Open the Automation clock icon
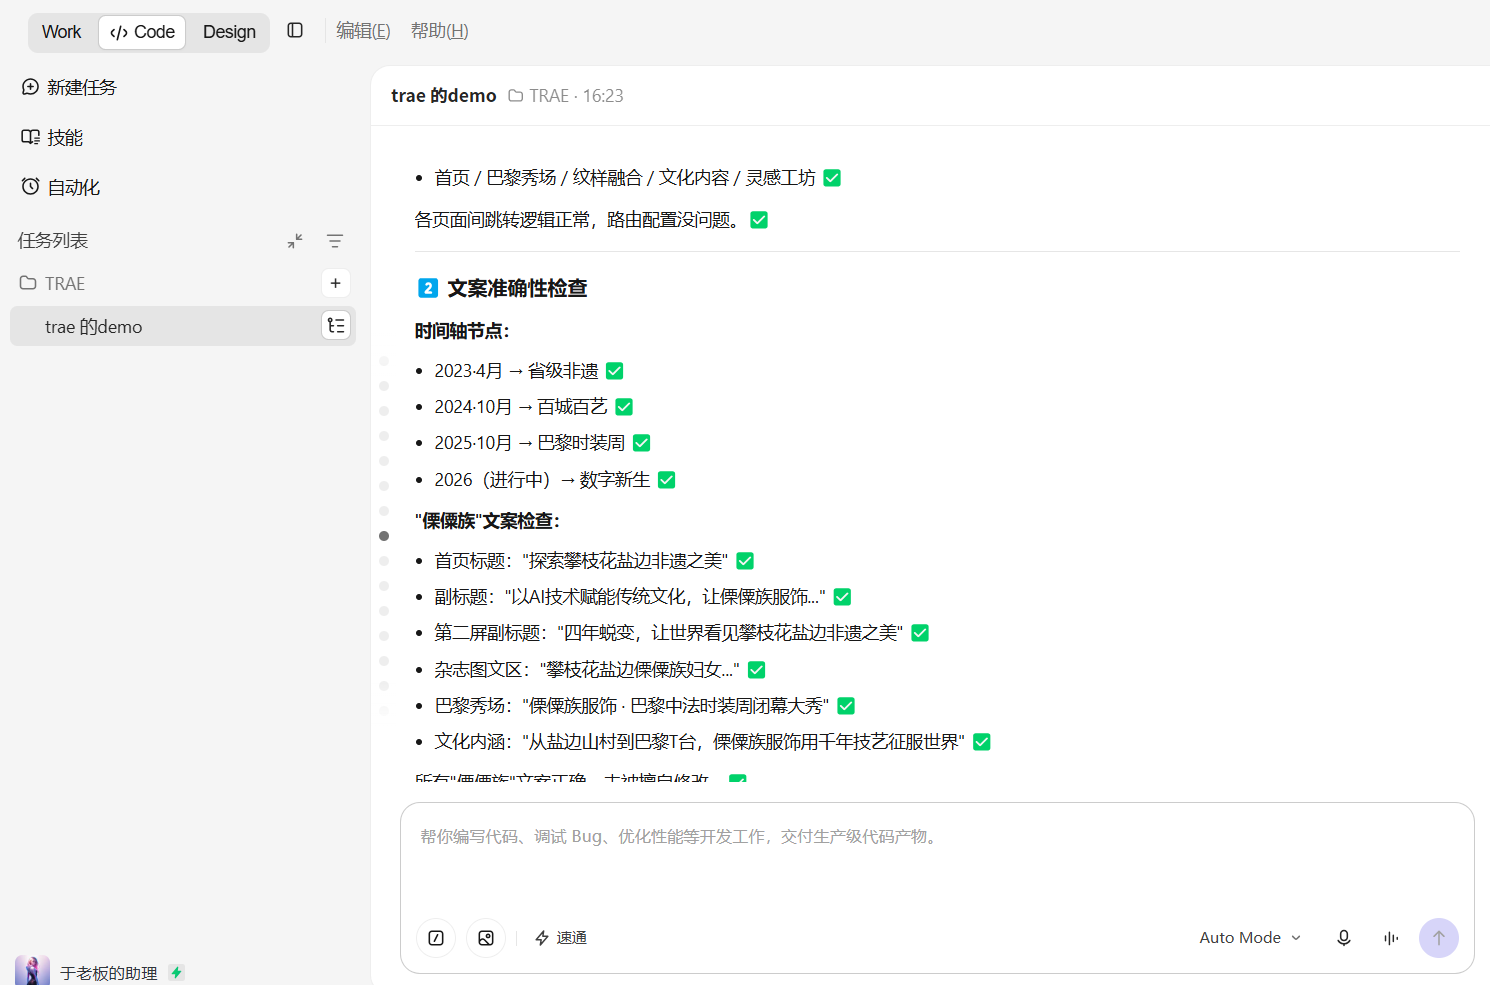This screenshot has width=1490, height=985. click(x=30, y=186)
